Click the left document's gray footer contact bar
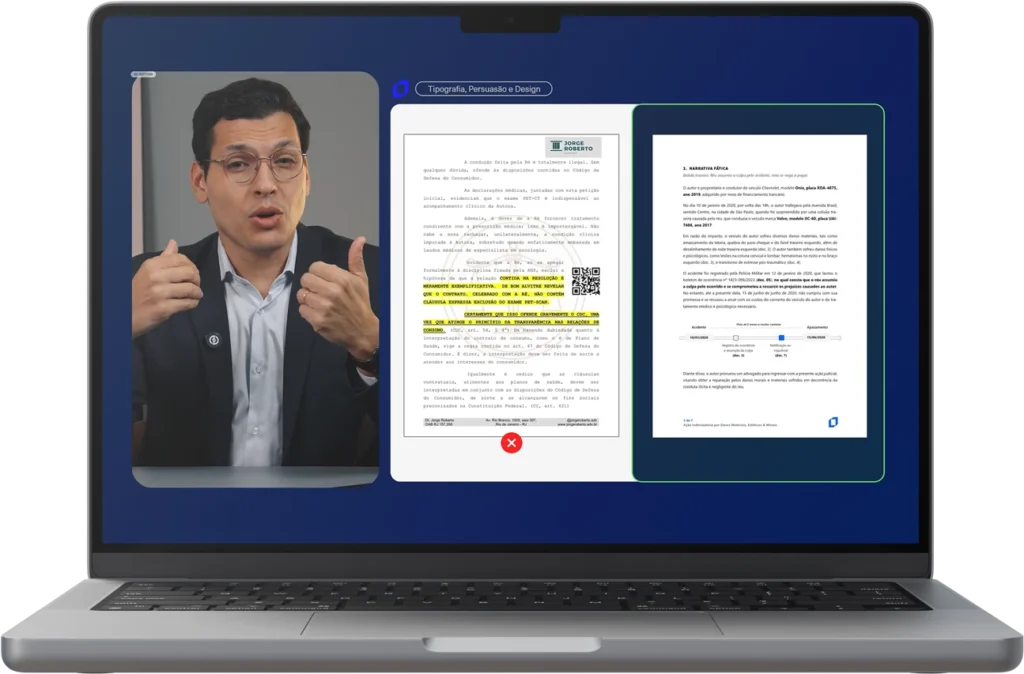The image size is (1024, 674). (511, 423)
